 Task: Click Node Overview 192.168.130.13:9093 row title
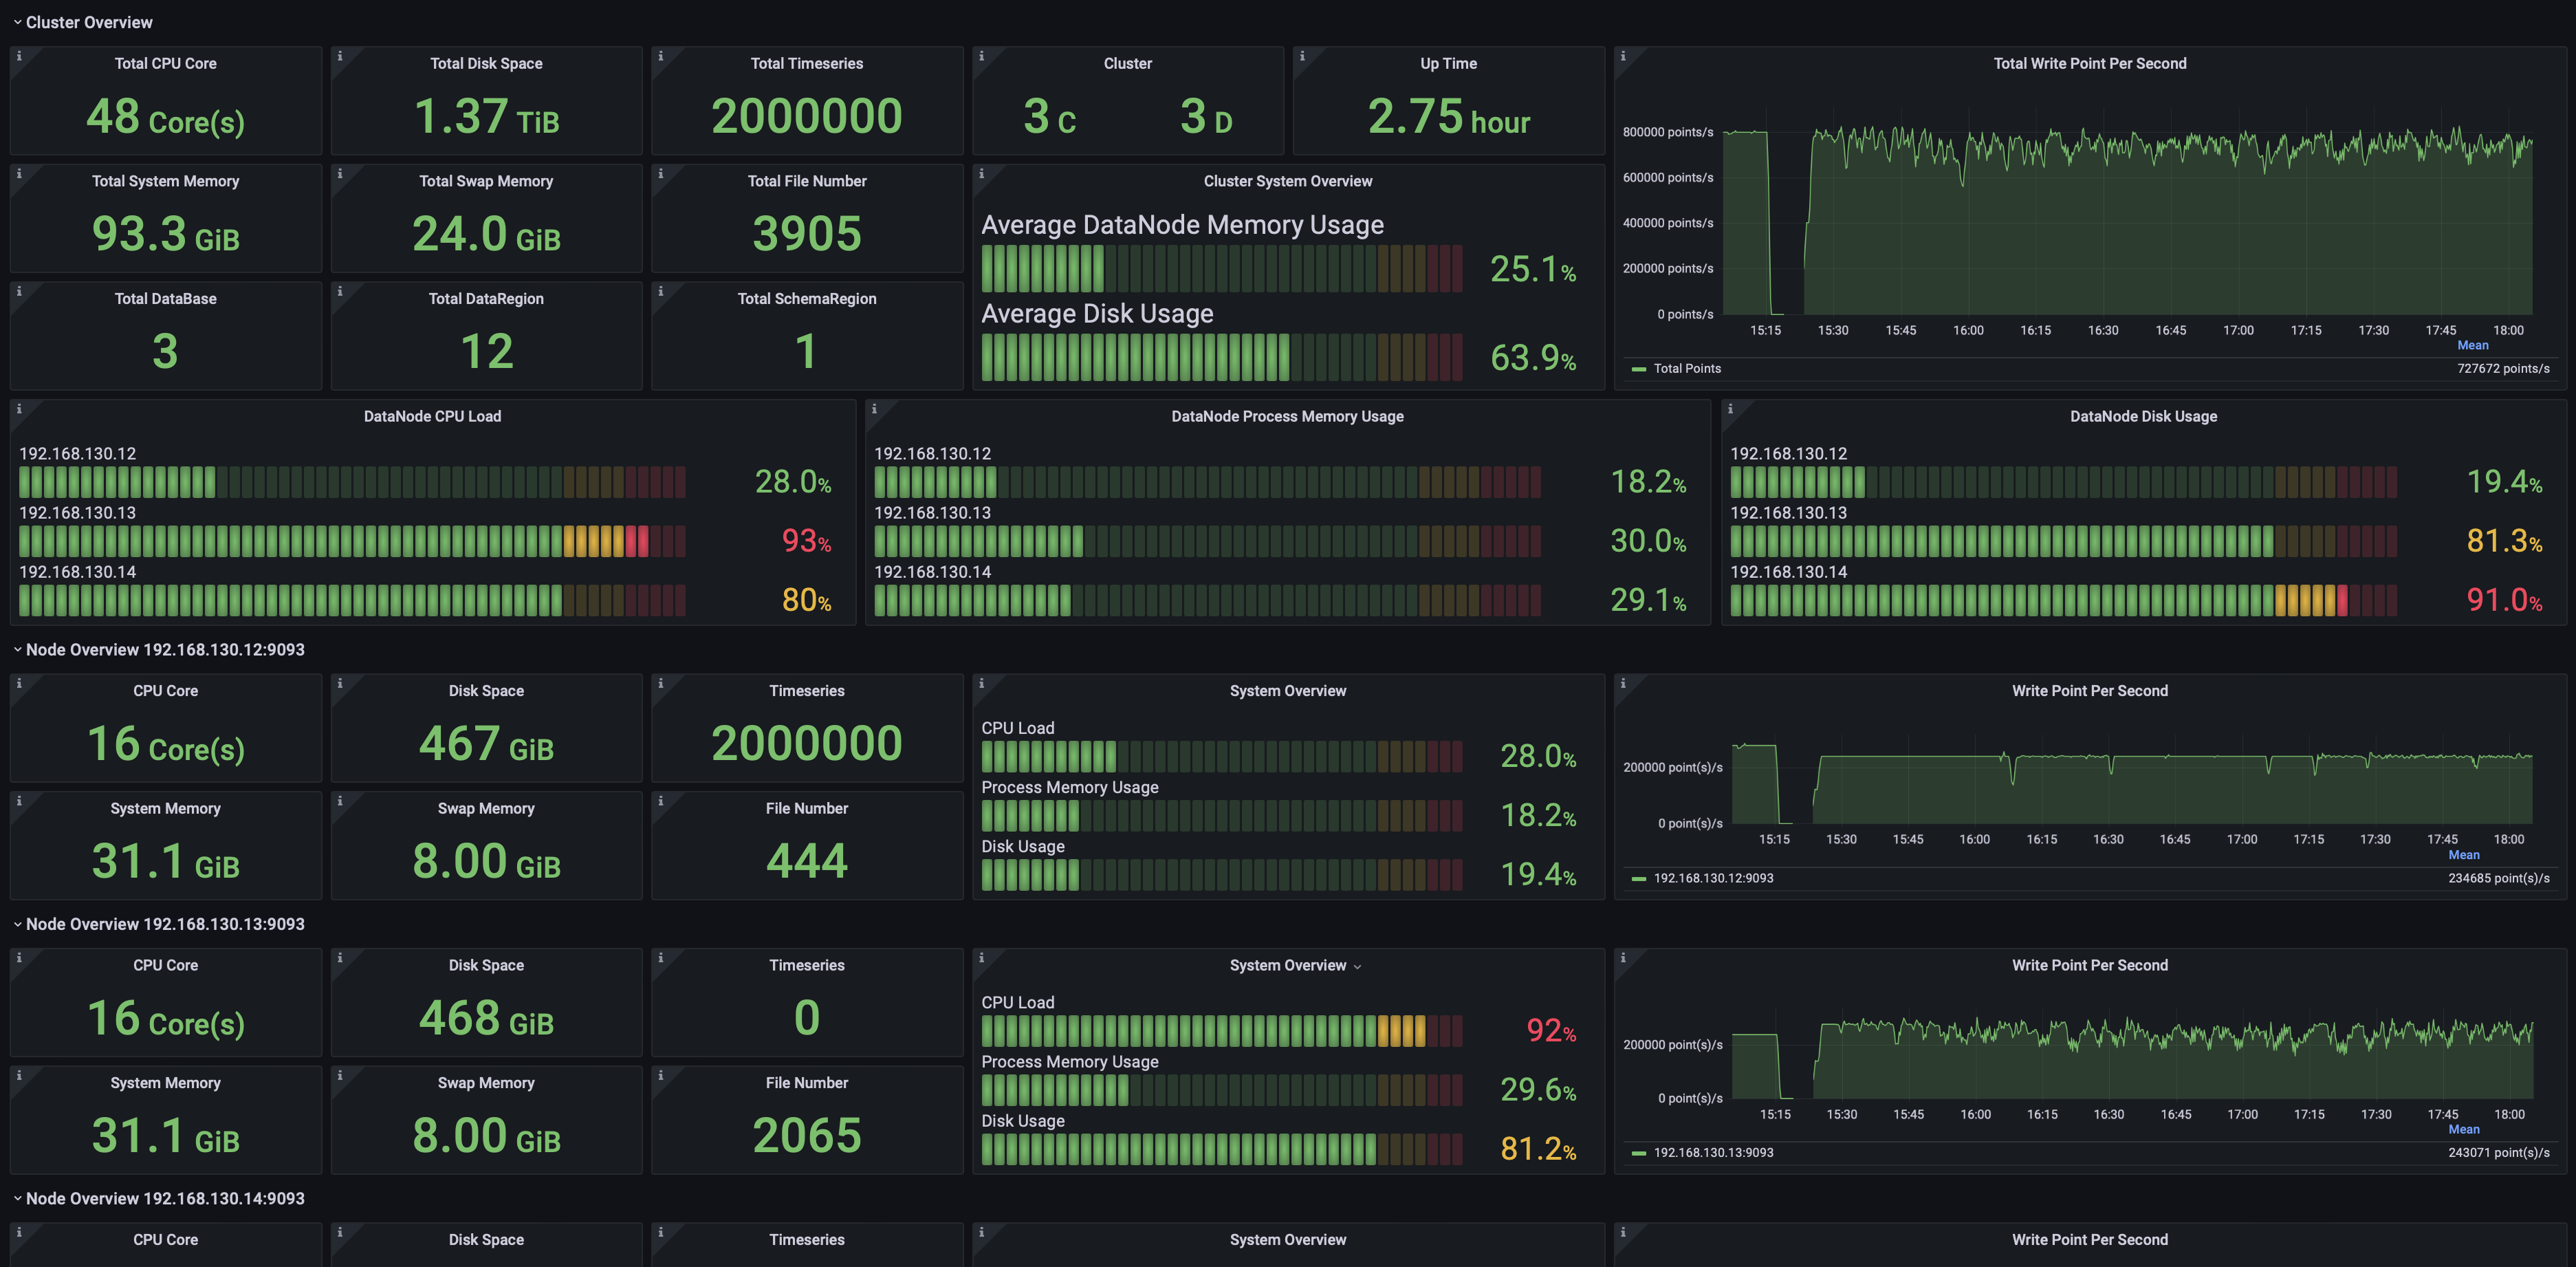coord(165,924)
